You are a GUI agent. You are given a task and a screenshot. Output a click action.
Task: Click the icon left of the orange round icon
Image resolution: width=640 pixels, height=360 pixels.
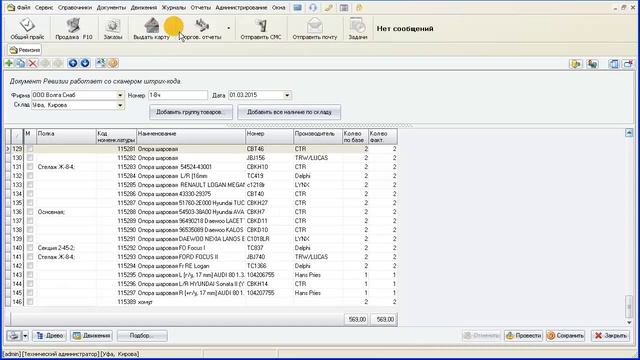[100, 63]
